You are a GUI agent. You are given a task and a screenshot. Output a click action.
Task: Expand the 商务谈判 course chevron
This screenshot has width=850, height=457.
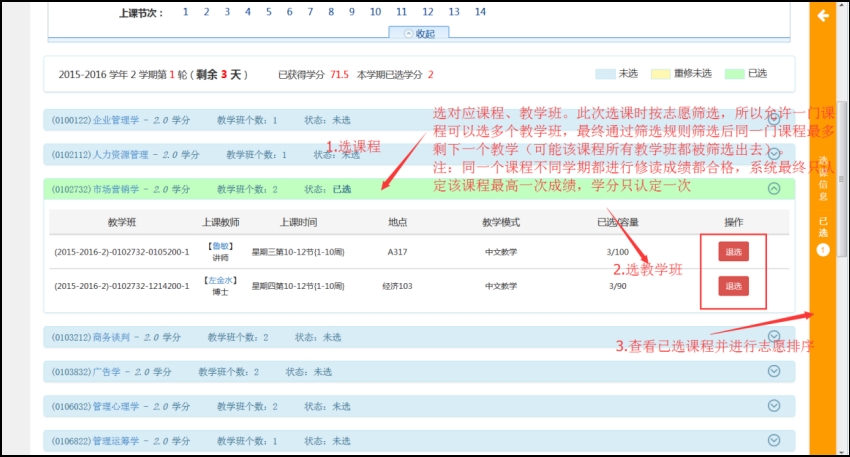[773, 337]
